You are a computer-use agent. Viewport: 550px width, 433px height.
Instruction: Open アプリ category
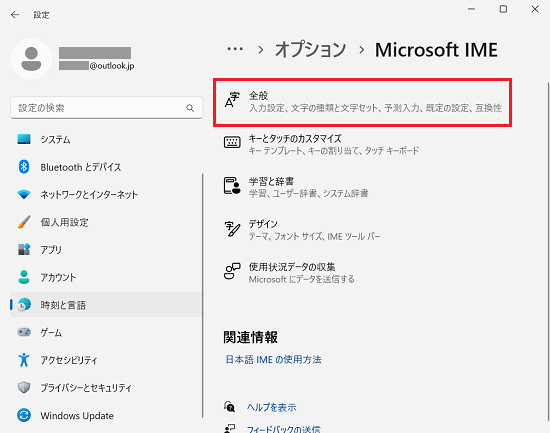point(106,249)
